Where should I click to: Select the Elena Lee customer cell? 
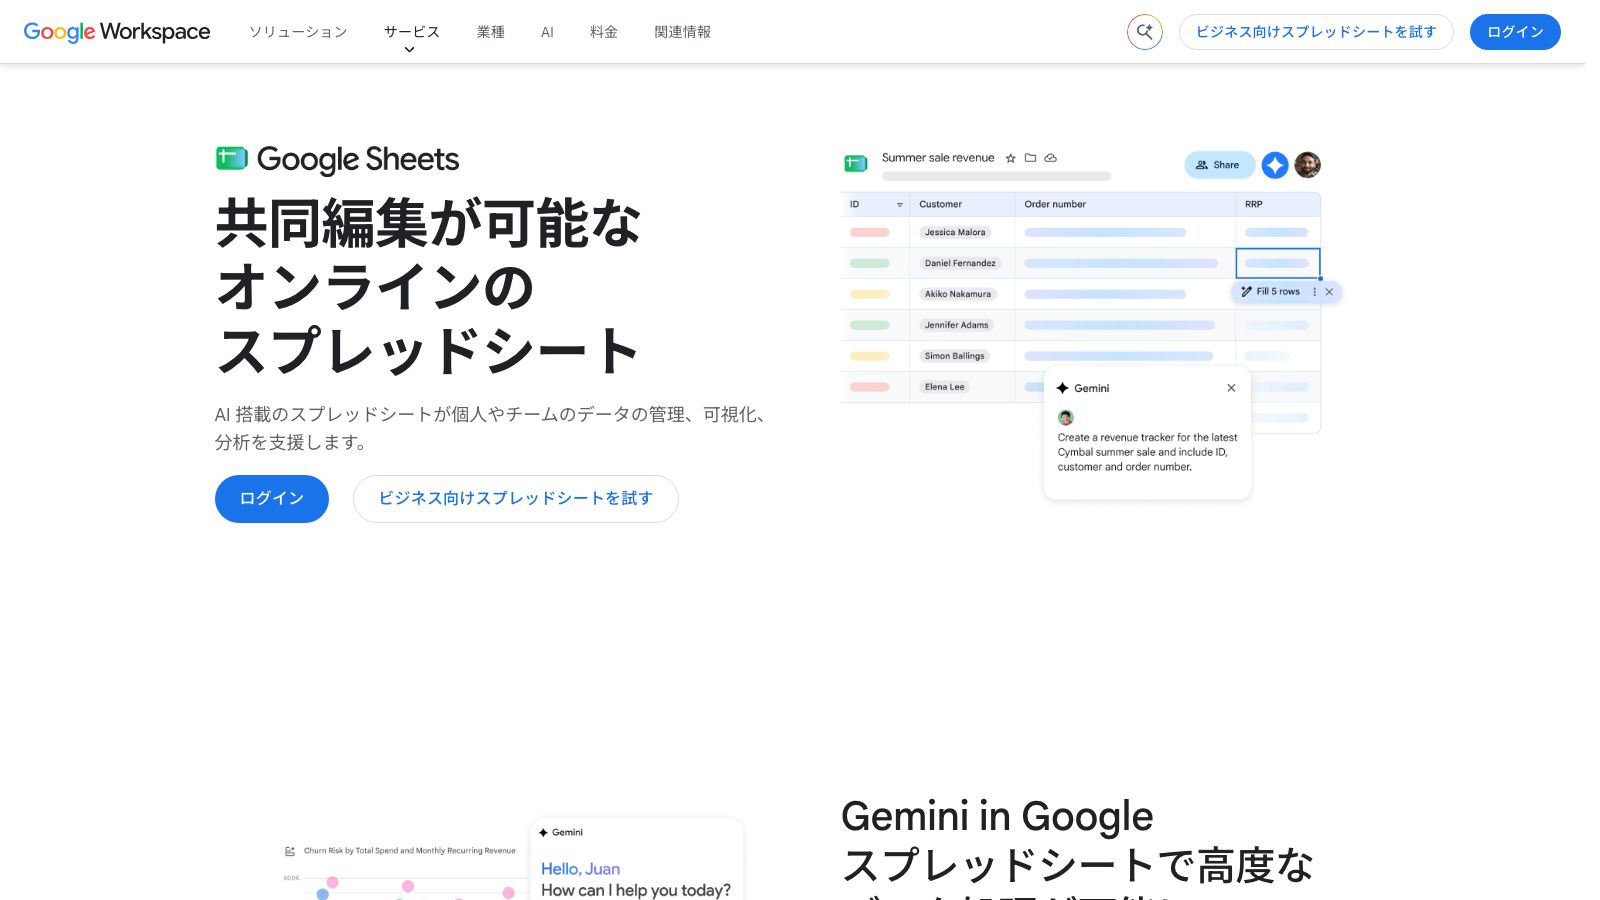click(944, 387)
